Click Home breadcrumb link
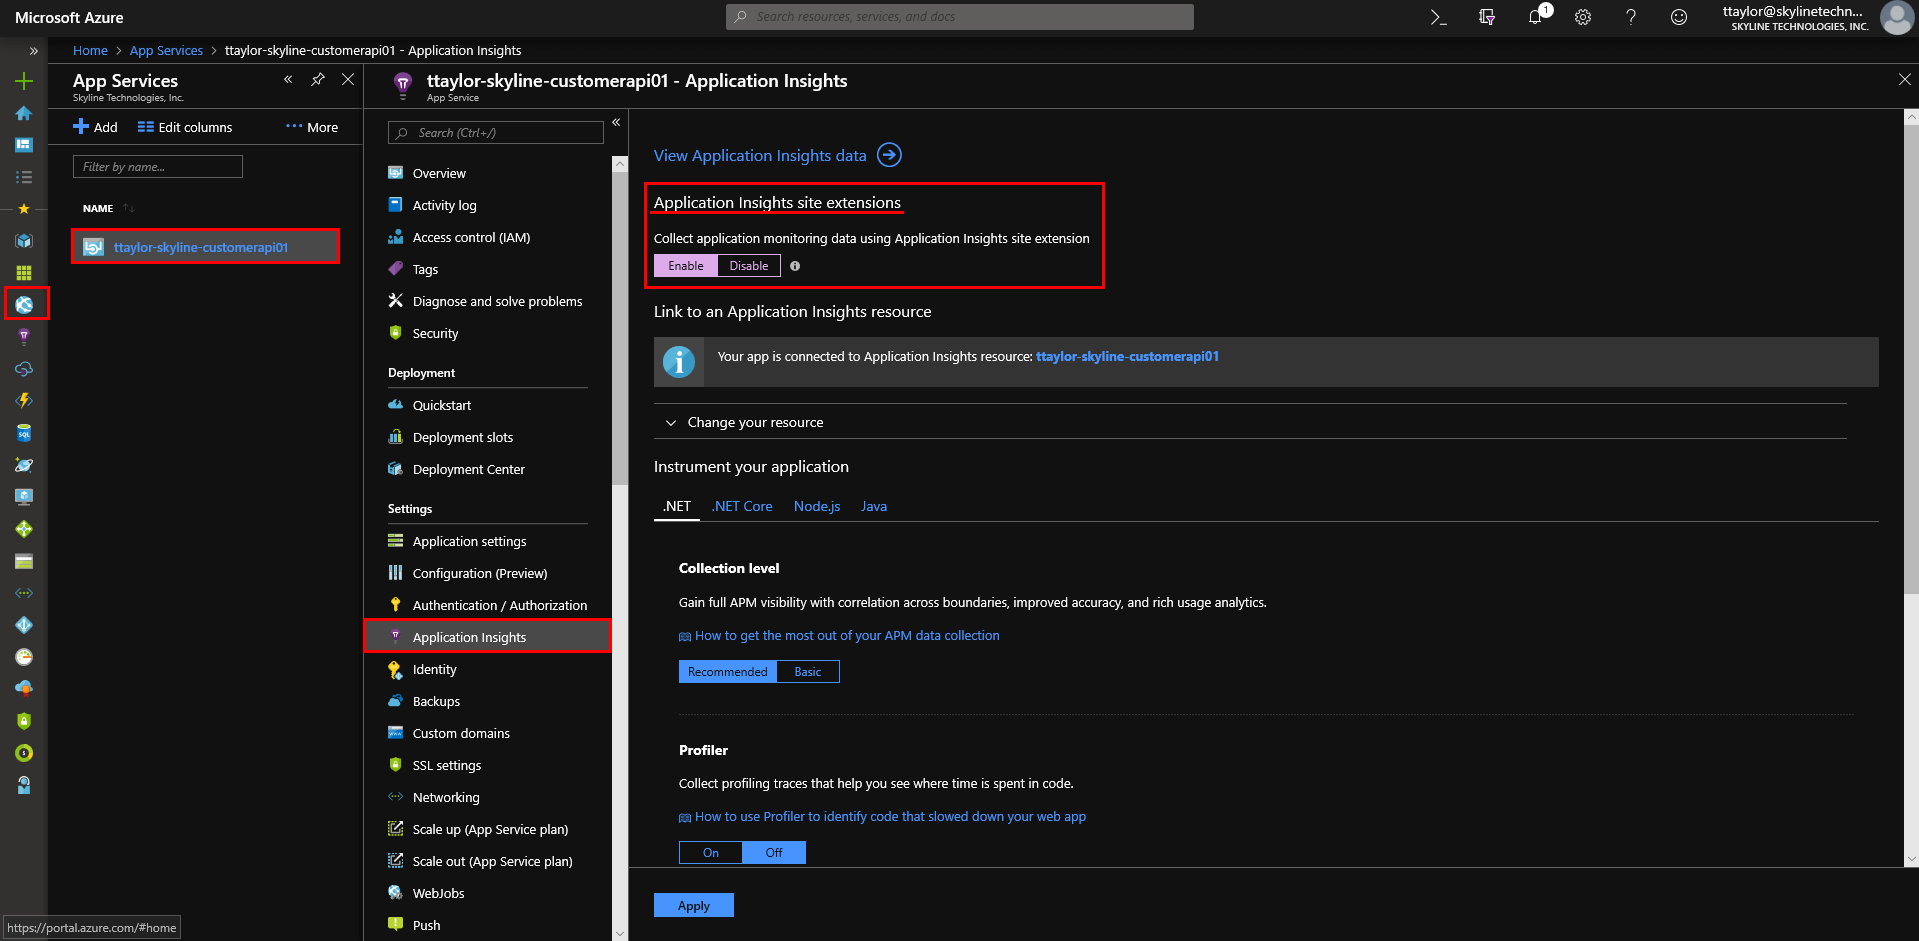Viewport: 1919px width, 941px height. (x=90, y=50)
